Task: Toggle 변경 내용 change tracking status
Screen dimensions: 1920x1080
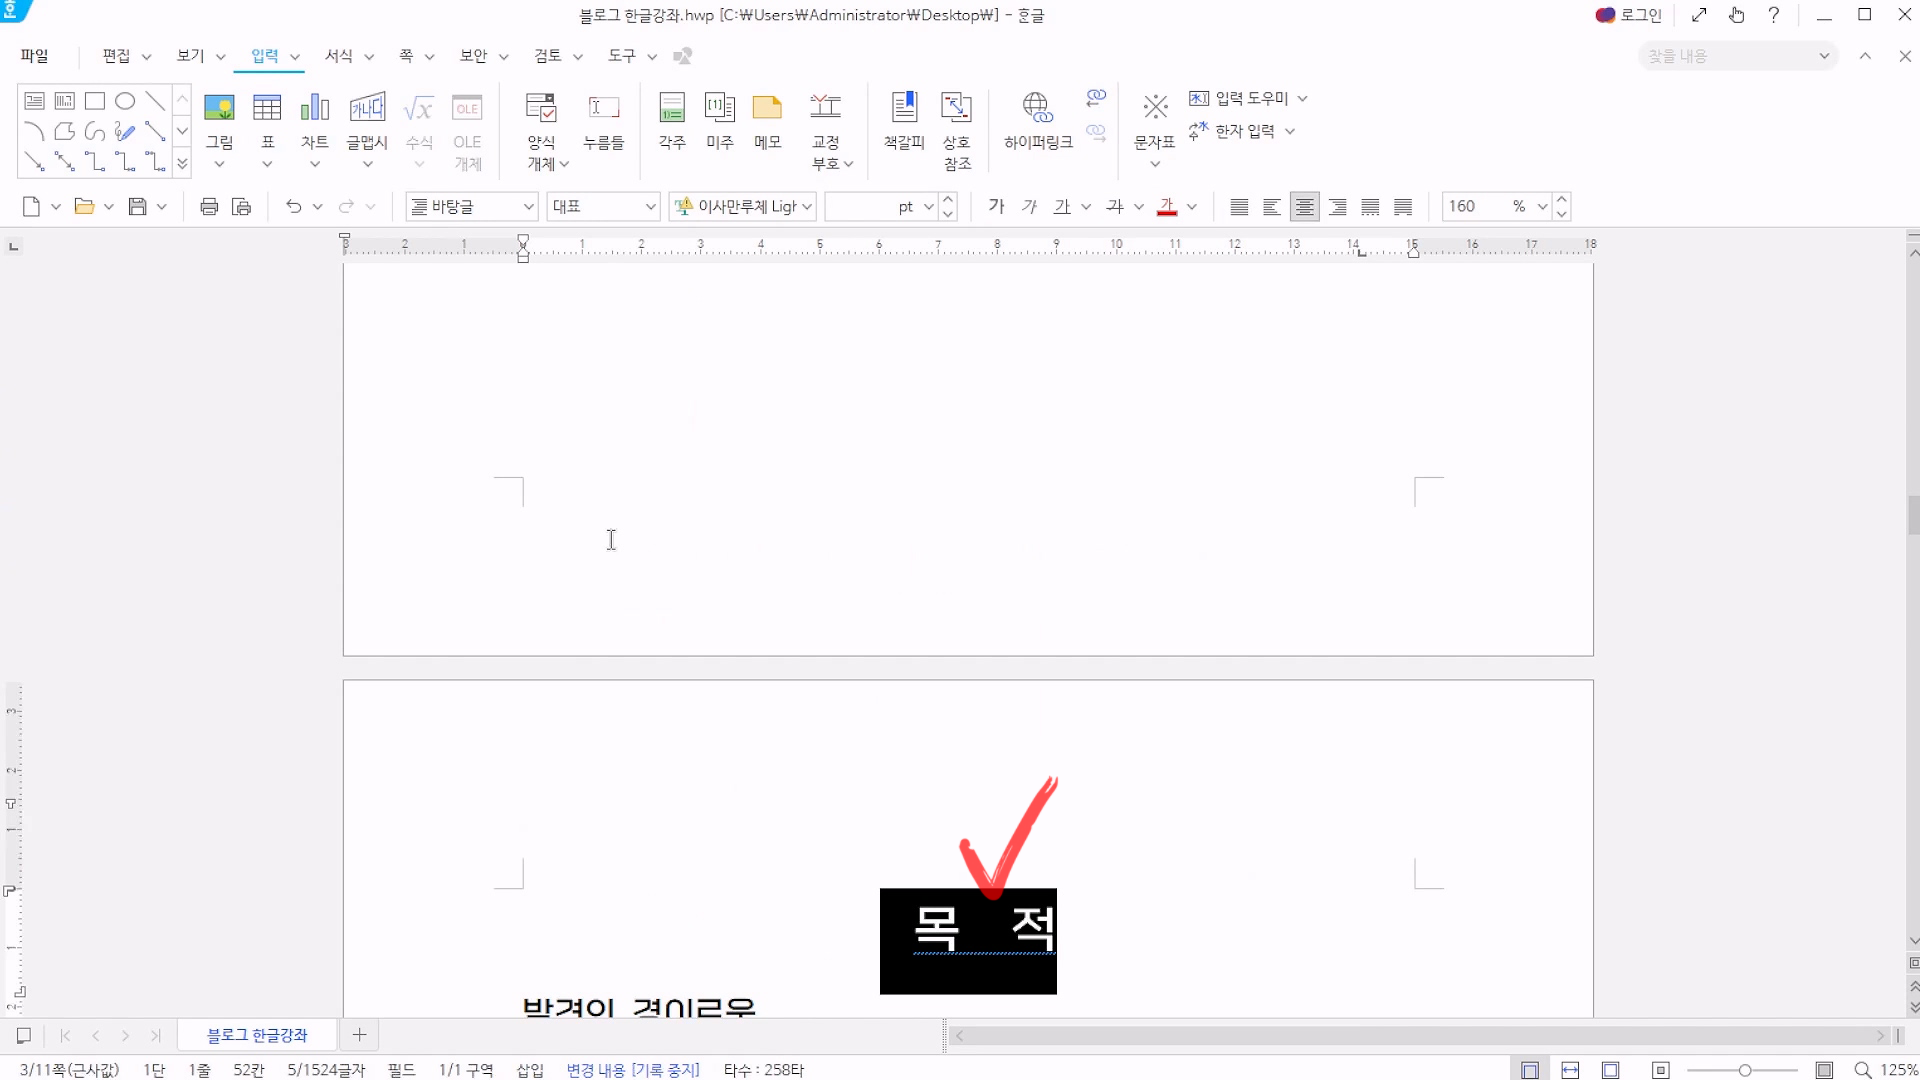Action: point(632,1070)
